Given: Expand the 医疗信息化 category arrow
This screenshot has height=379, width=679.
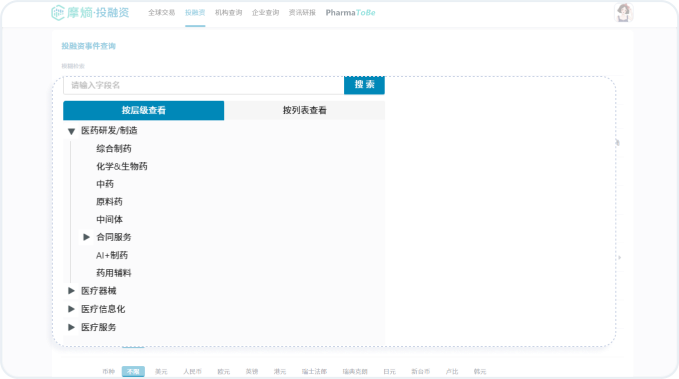Looking at the screenshot, I should (71, 309).
